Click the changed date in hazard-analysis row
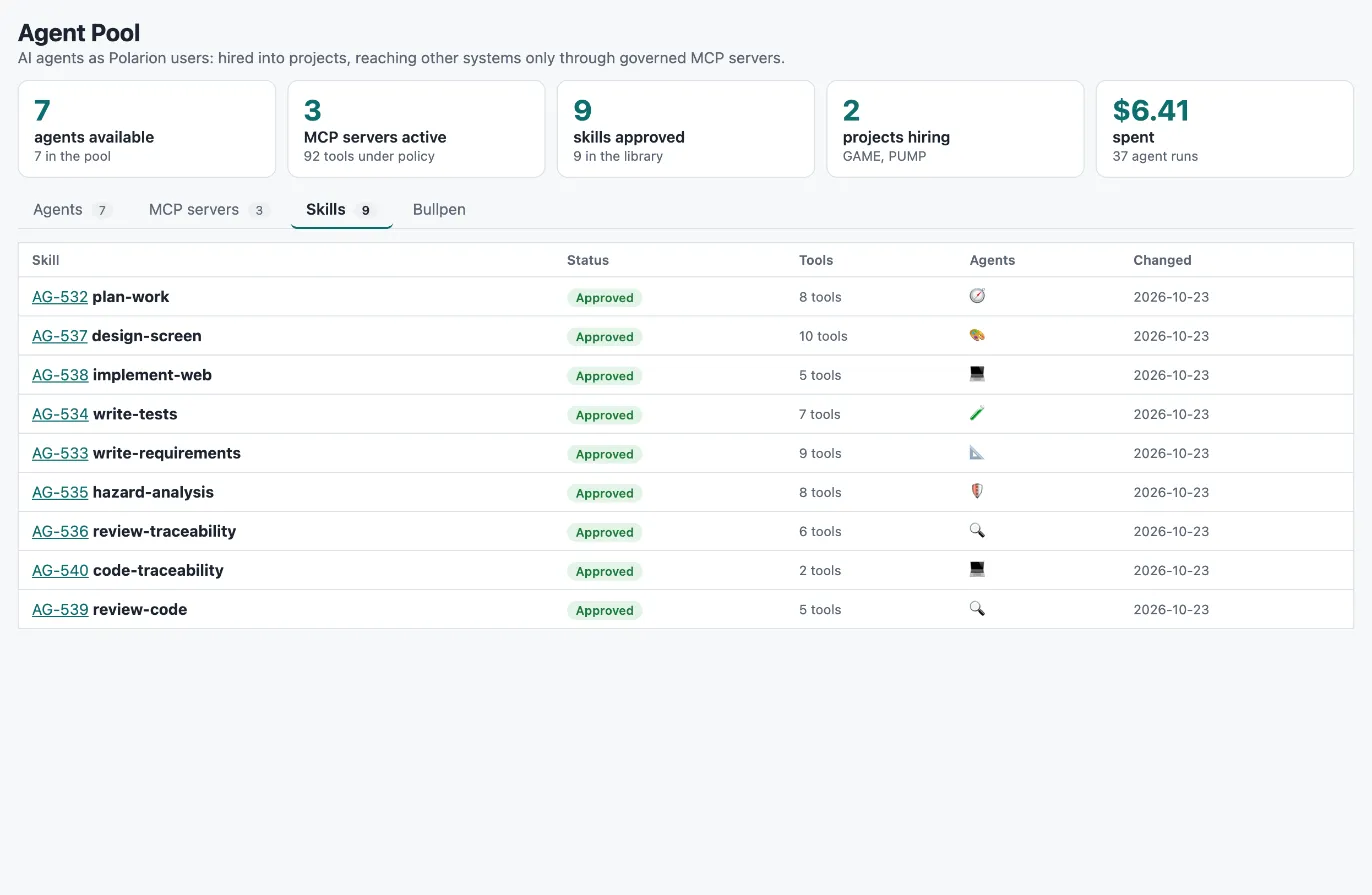The width and height of the screenshot is (1372, 895). coord(1171,492)
